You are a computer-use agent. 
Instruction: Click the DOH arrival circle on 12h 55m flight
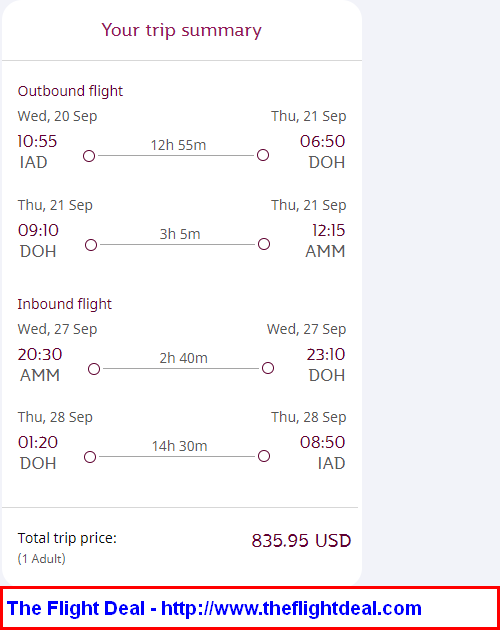click(x=263, y=155)
